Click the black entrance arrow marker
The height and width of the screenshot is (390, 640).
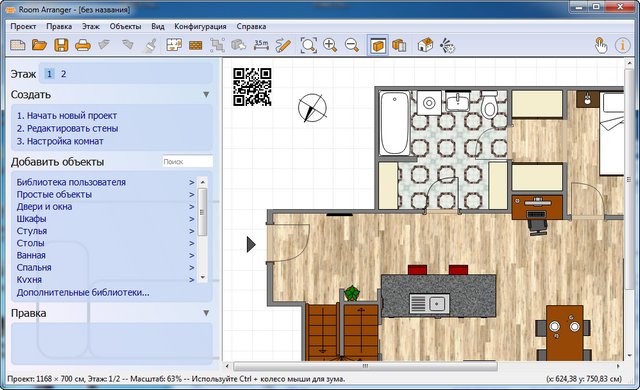click(251, 245)
